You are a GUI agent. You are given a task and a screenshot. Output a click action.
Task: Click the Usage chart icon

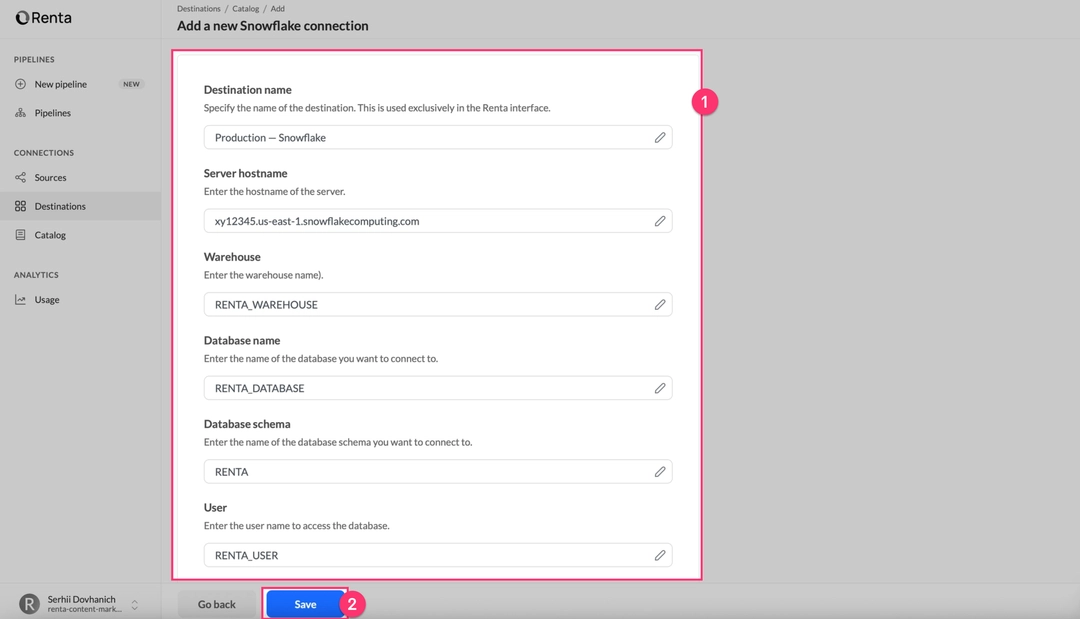[20, 300]
